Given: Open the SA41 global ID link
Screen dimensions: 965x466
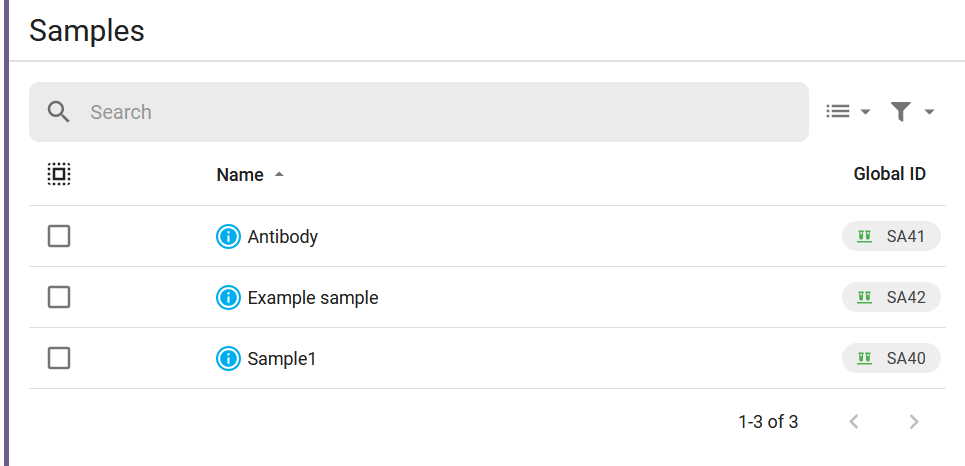Looking at the screenshot, I should click(x=891, y=236).
